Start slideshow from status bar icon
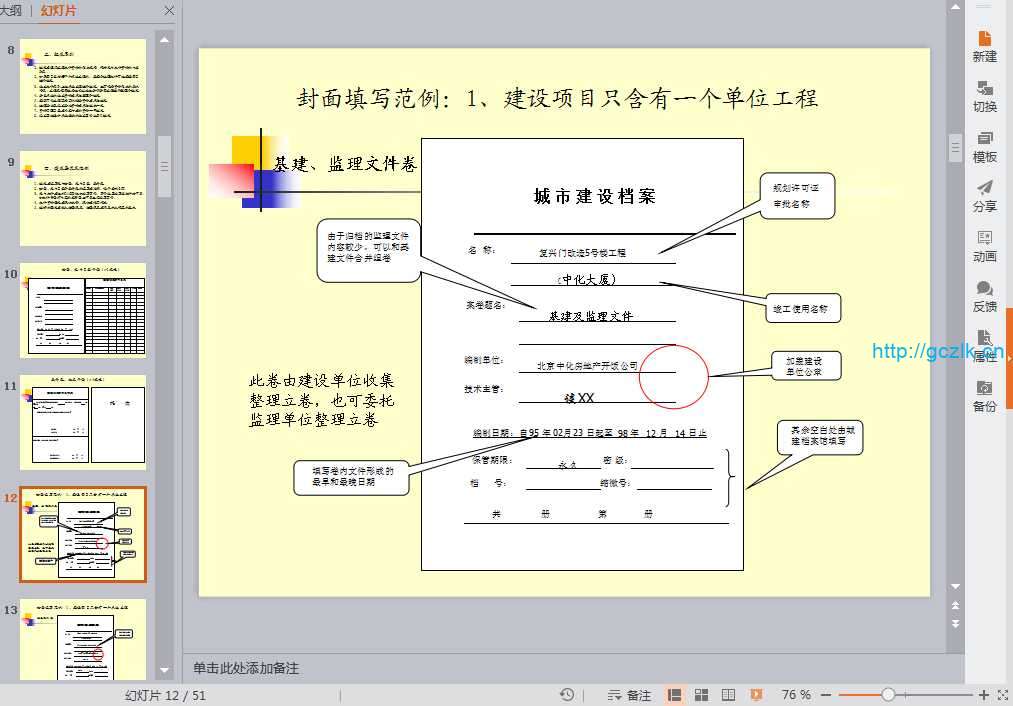Viewport: 1013px width, 706px height. [x=756, y=695]
